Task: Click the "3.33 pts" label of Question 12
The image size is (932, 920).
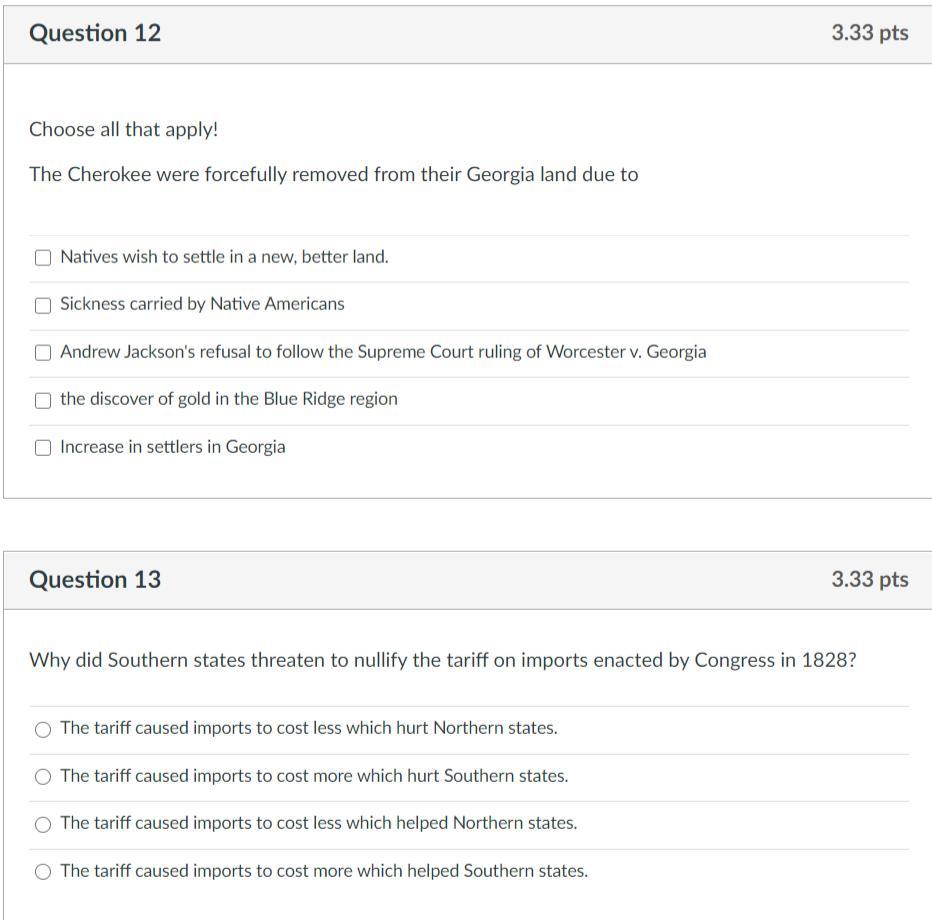Action: point(869,33)
